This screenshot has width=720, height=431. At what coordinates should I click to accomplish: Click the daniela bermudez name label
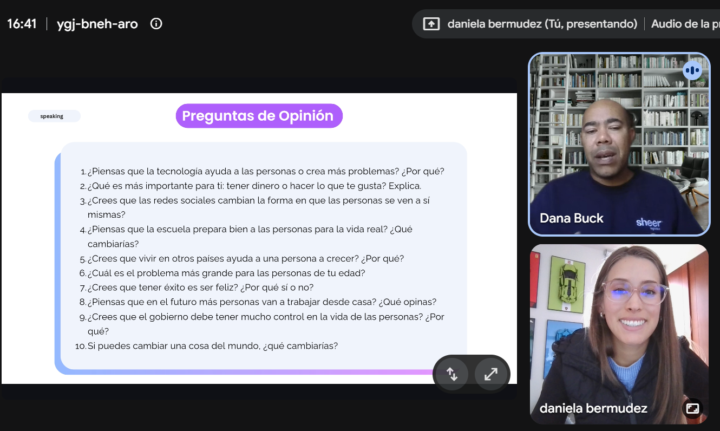coord(593,408)
